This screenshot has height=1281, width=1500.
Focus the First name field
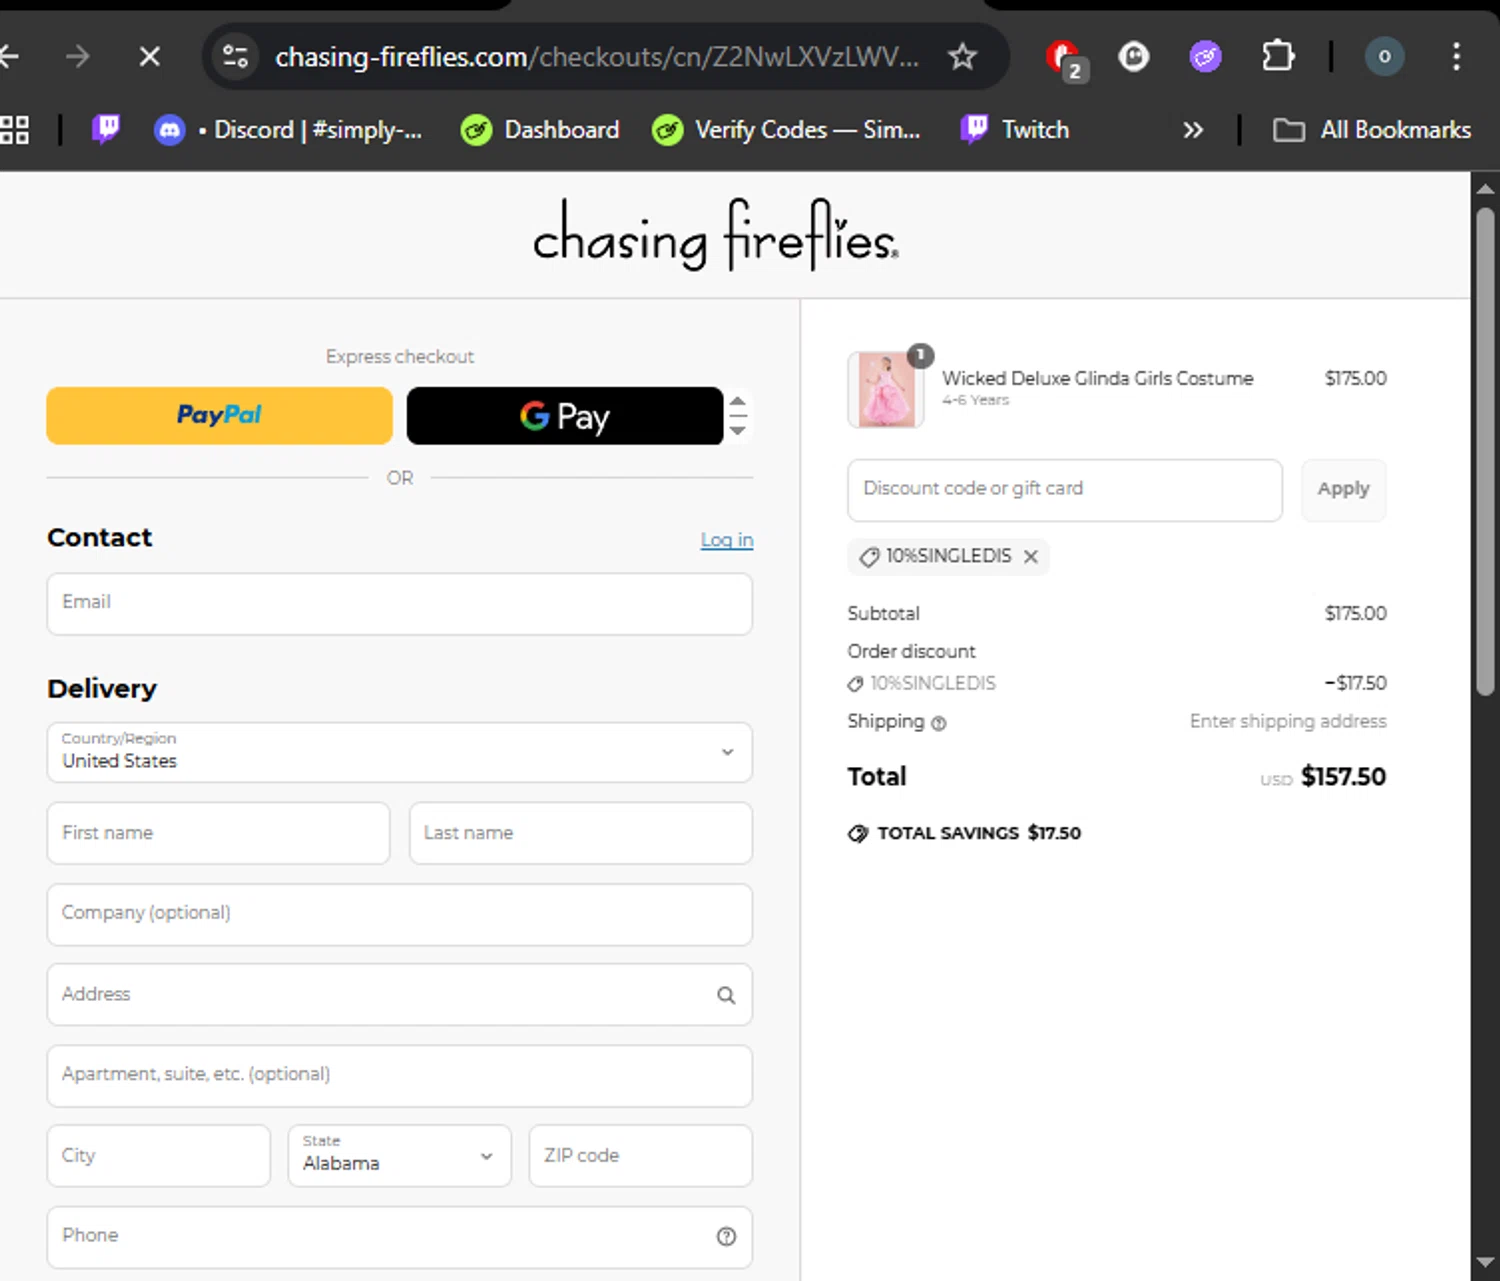click(218, 833)
